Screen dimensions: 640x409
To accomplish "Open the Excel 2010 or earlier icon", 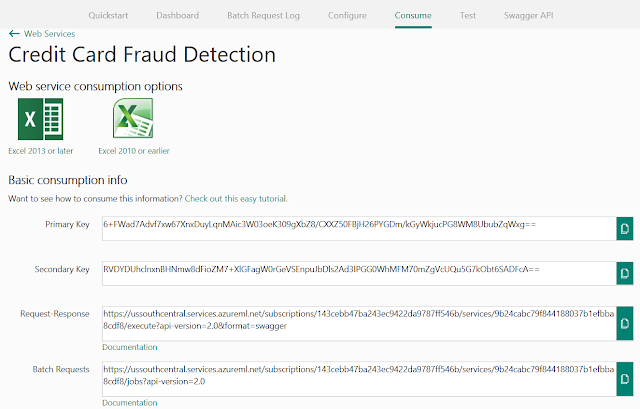I will pos(133,118).
